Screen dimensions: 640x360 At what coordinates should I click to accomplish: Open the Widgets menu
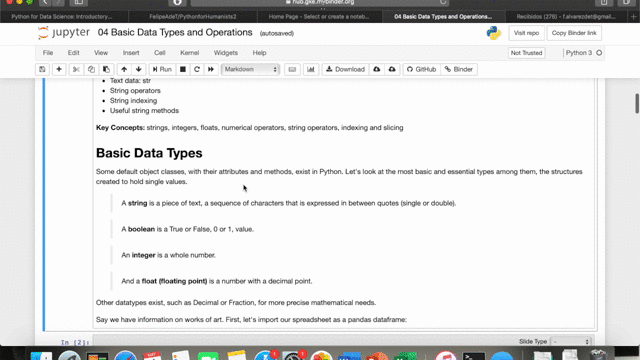click(226, 53)
